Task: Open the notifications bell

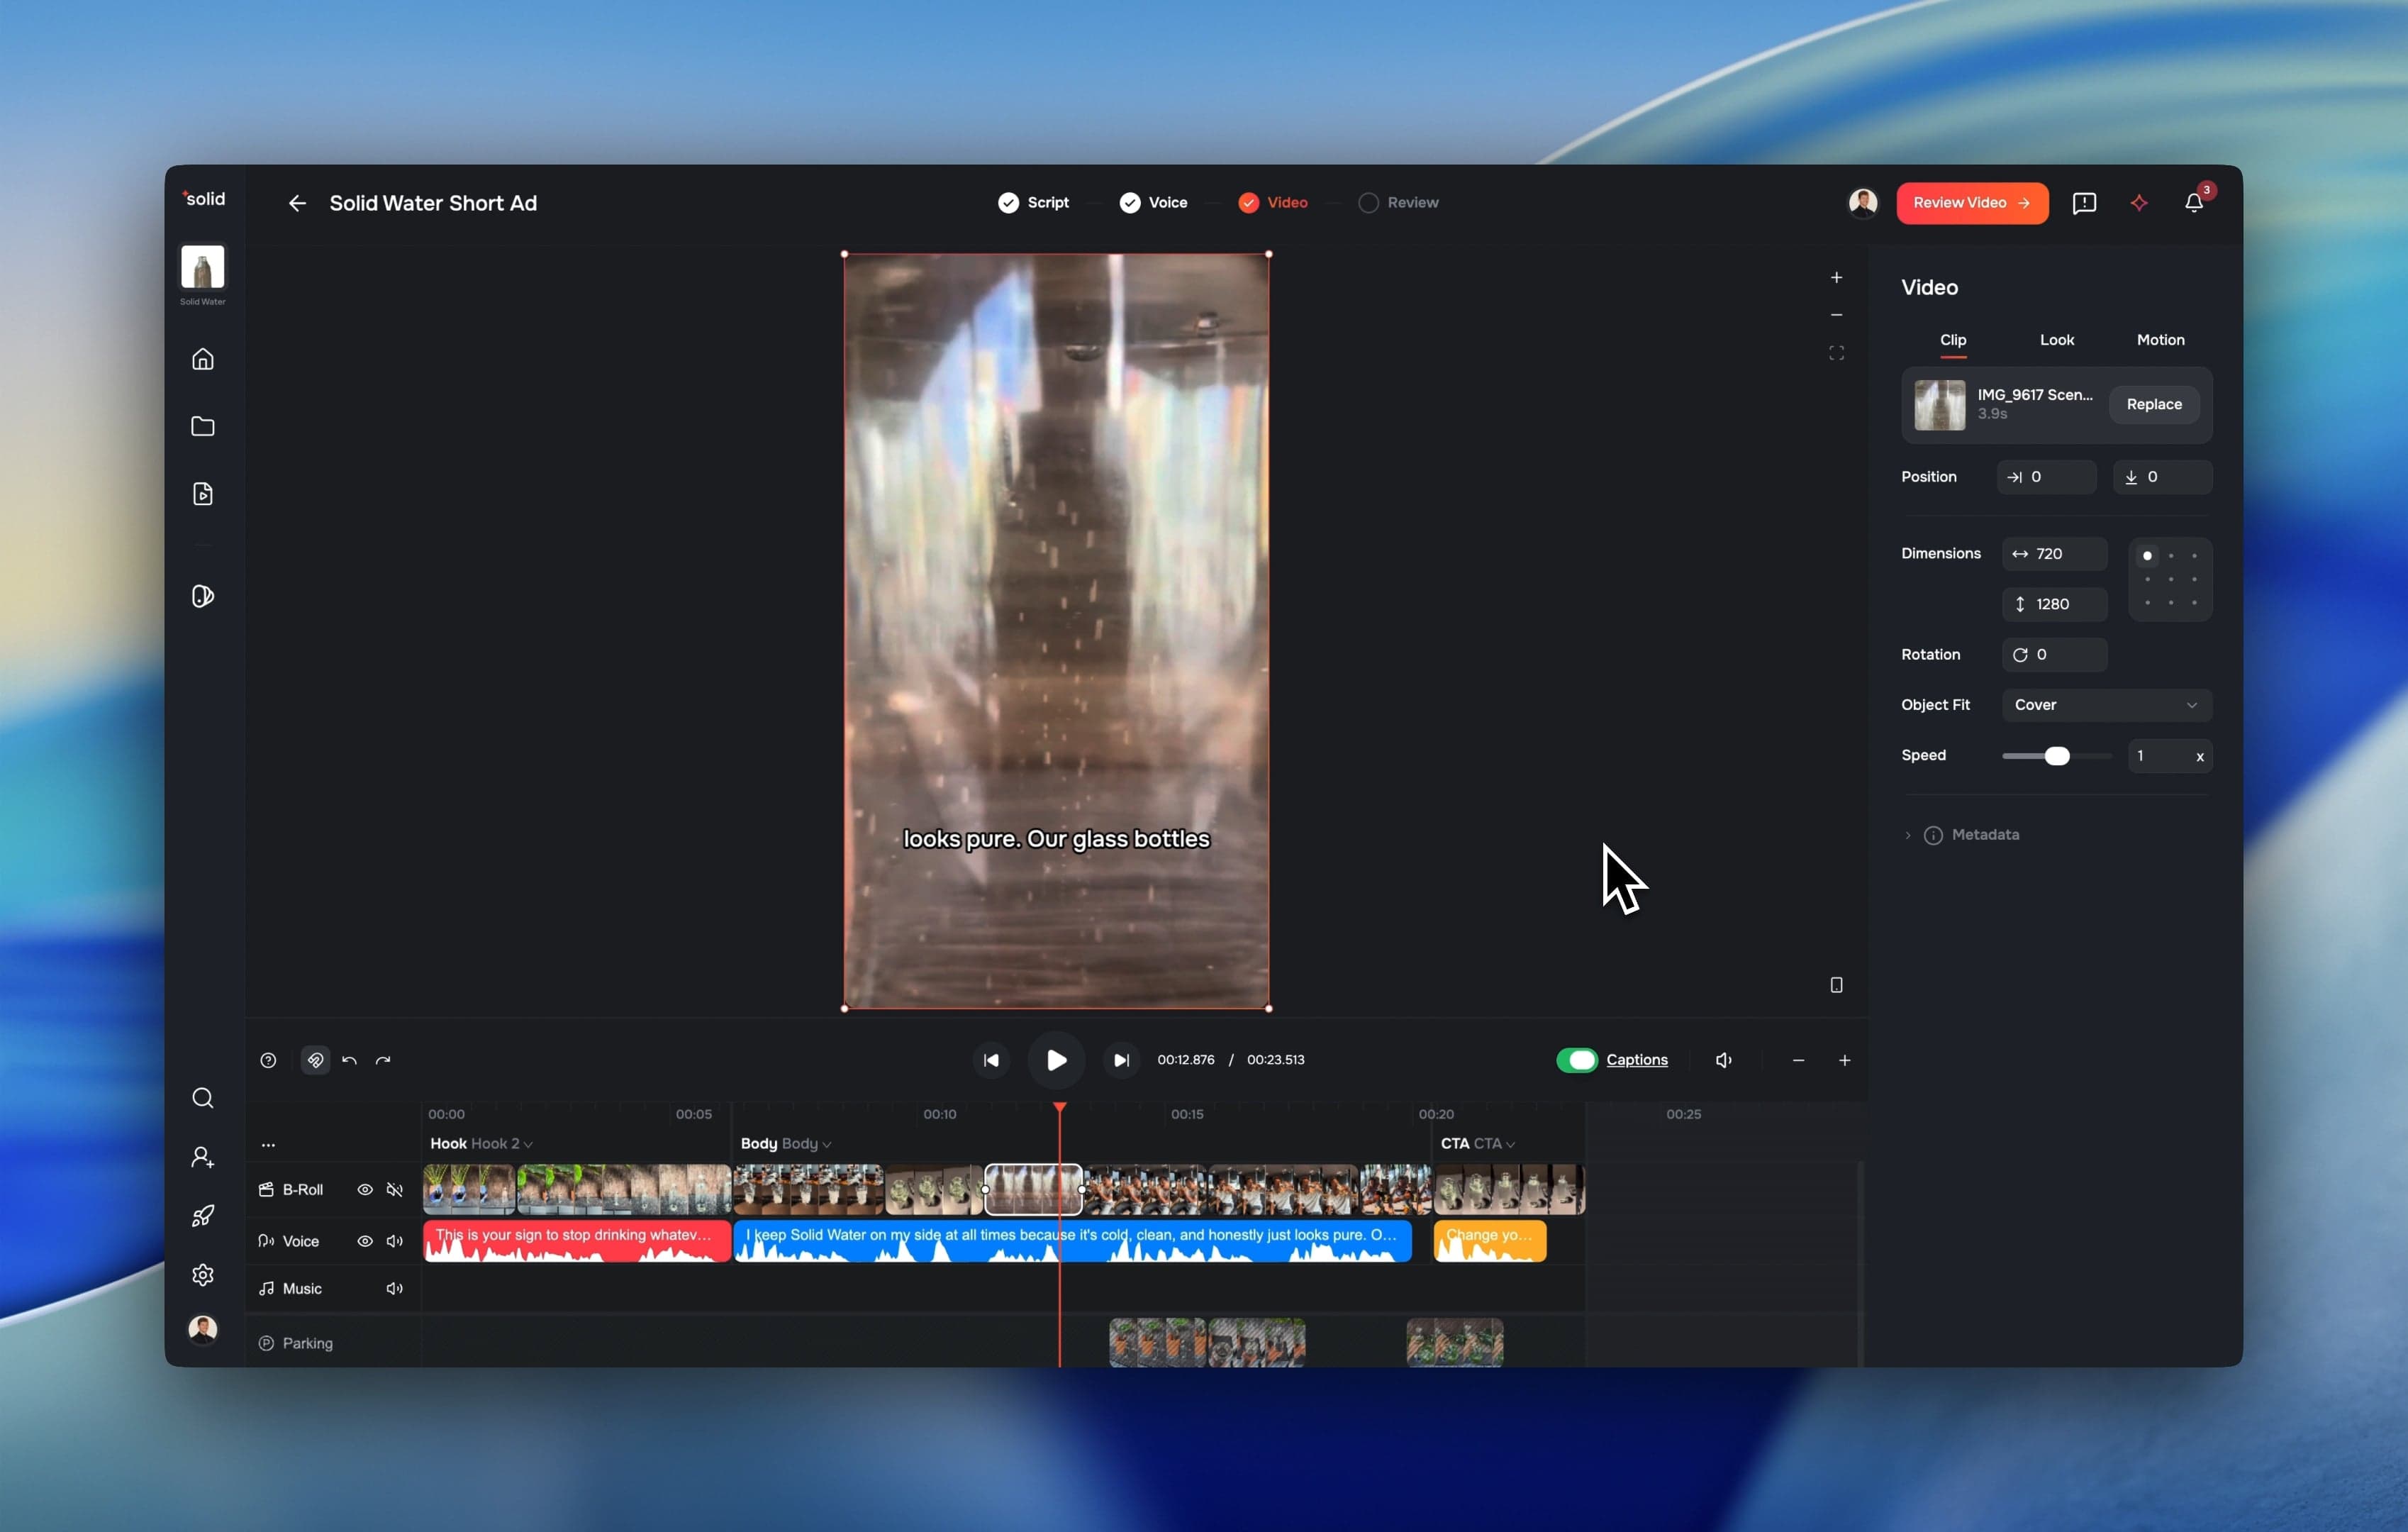Action: [2194, 203]
